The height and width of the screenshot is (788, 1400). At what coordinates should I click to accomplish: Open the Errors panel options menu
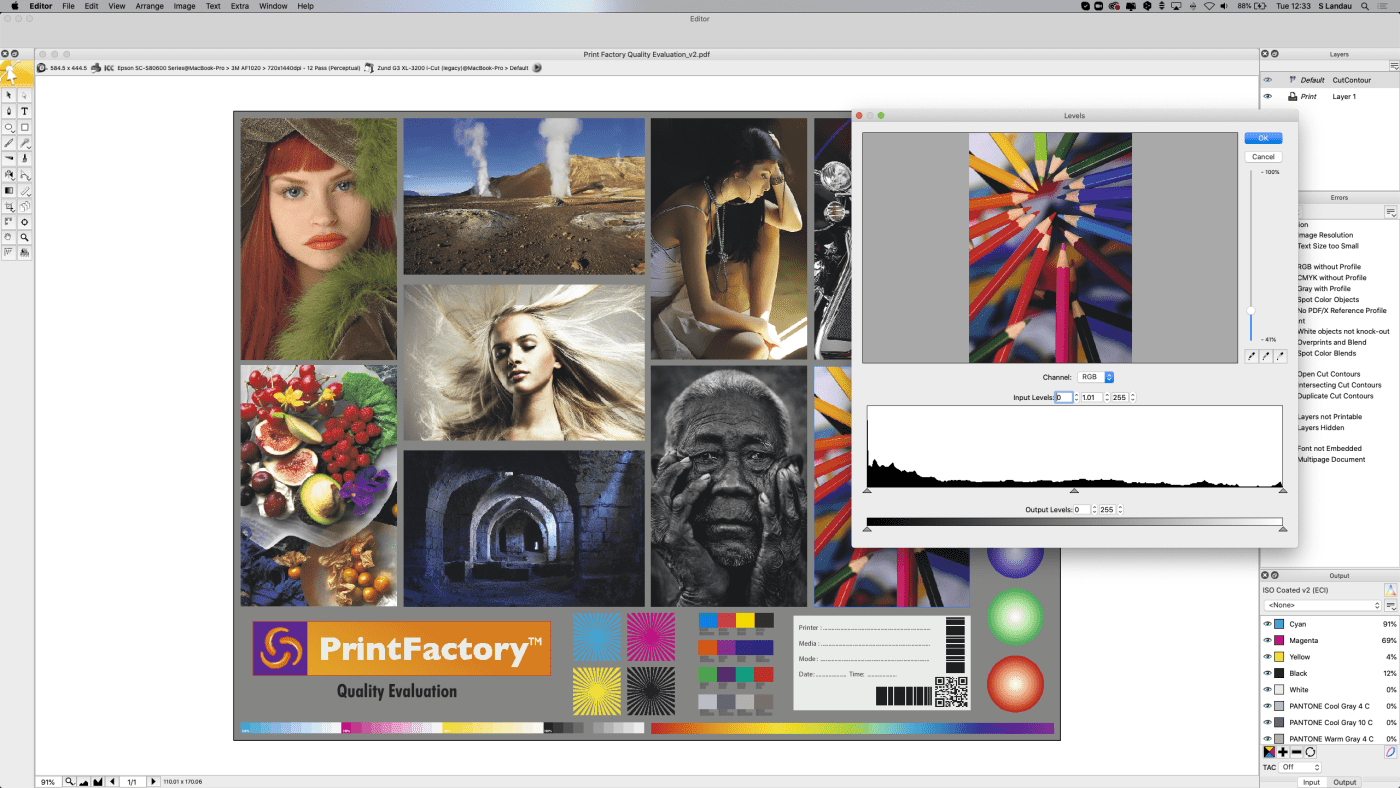[1390, 212]
